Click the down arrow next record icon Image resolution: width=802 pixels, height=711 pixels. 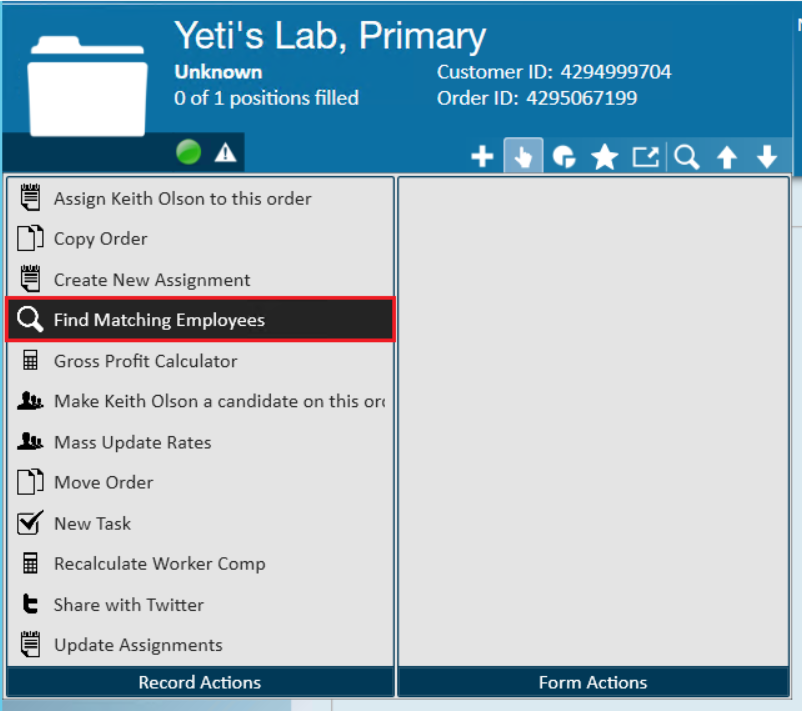[x=767, y=157]
